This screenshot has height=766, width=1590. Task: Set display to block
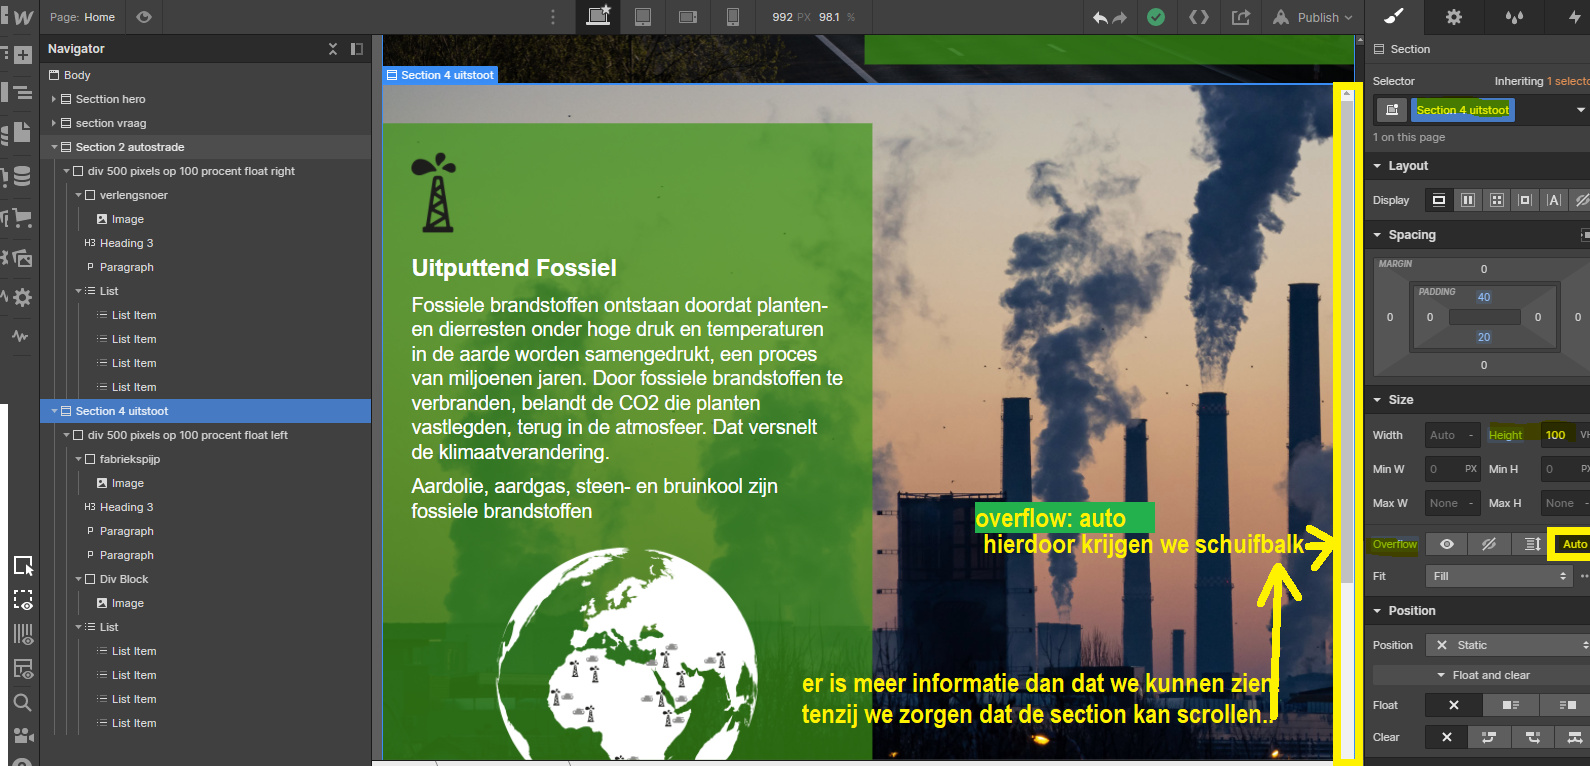[x=1439, y=200]
